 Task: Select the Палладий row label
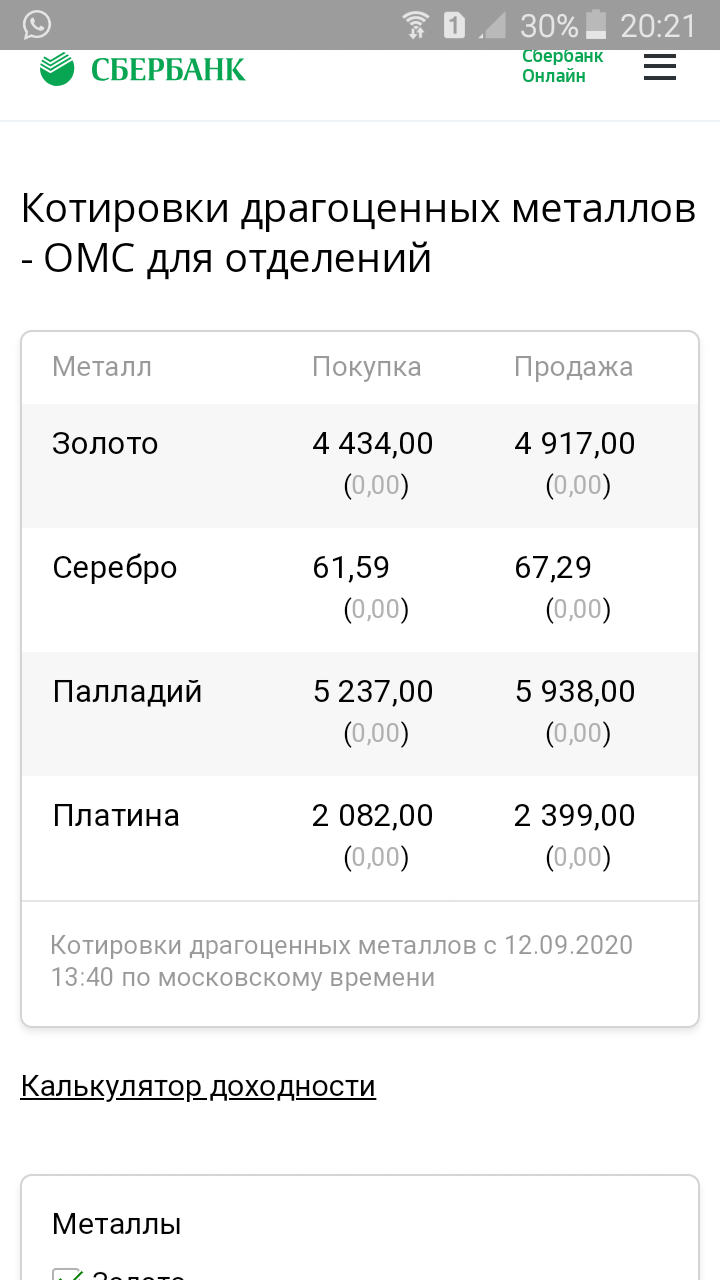127,691
